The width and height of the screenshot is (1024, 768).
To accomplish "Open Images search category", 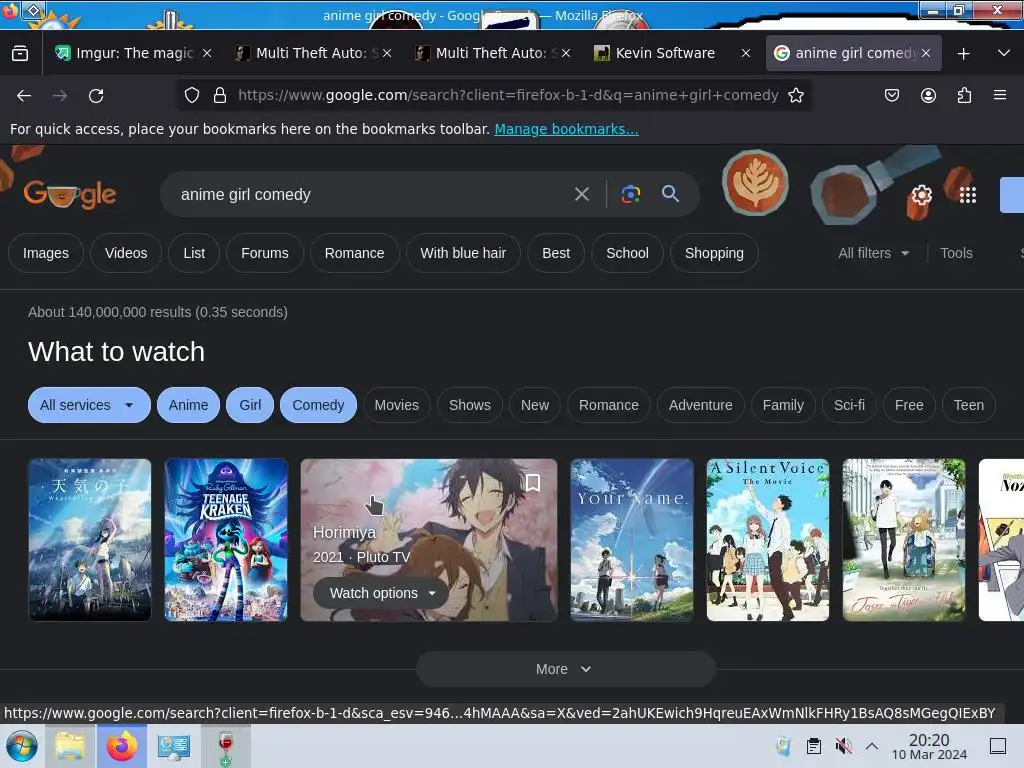I will pos(46,253).
